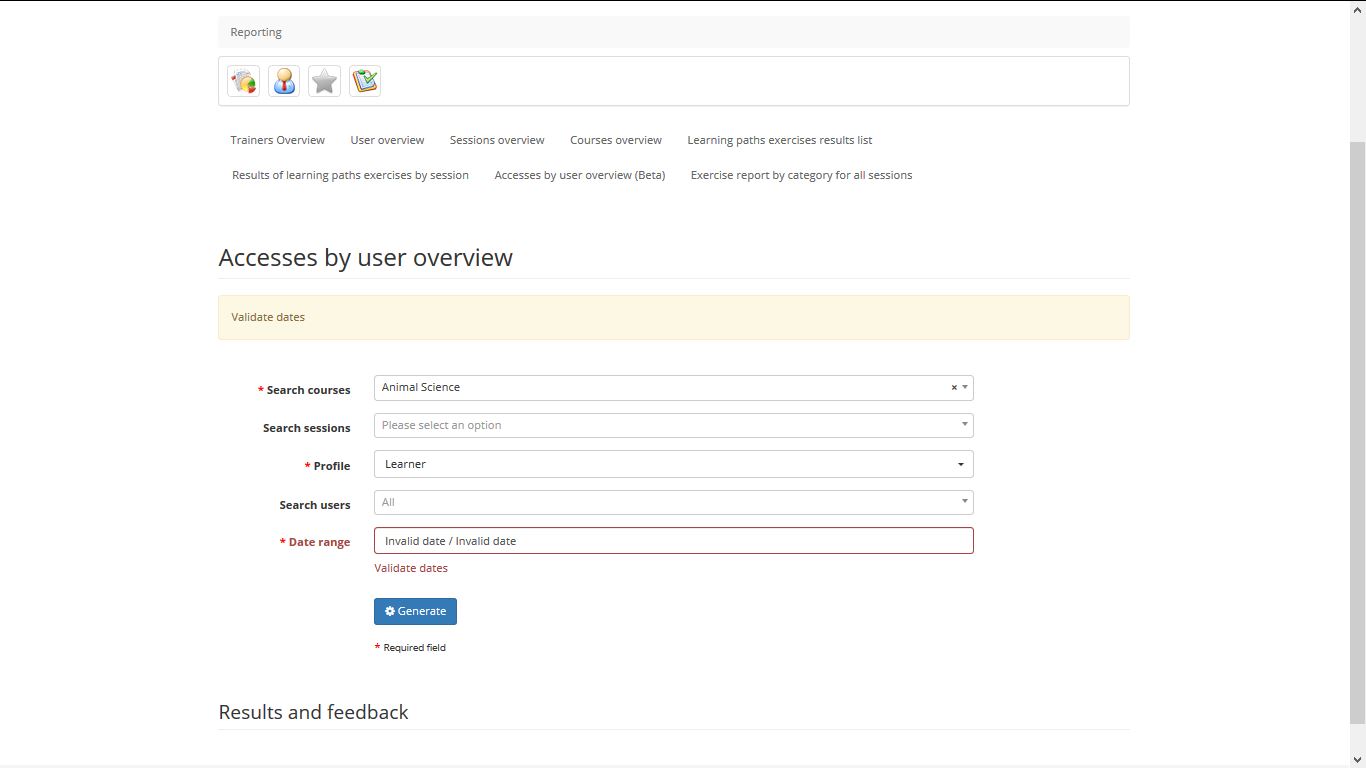
Task: Select Accesses by user overview (Beta)
Action: pyautogui.click(x=580, y=175)
